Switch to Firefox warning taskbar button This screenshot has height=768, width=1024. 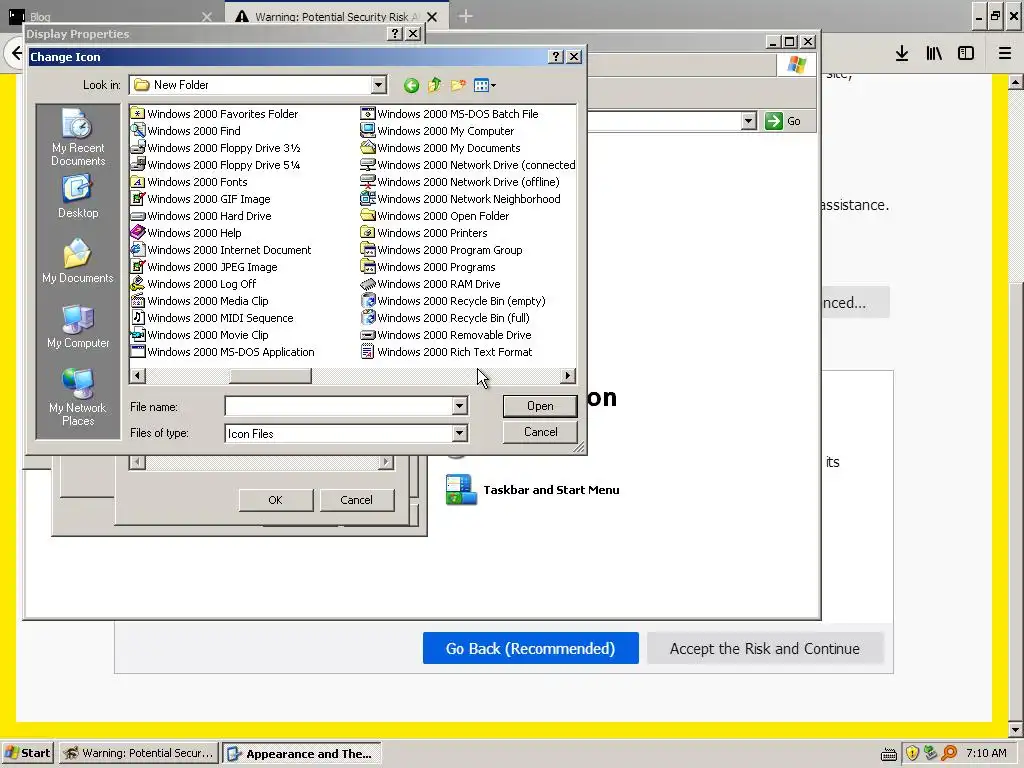pyautogui.click(x=138, y=753)
